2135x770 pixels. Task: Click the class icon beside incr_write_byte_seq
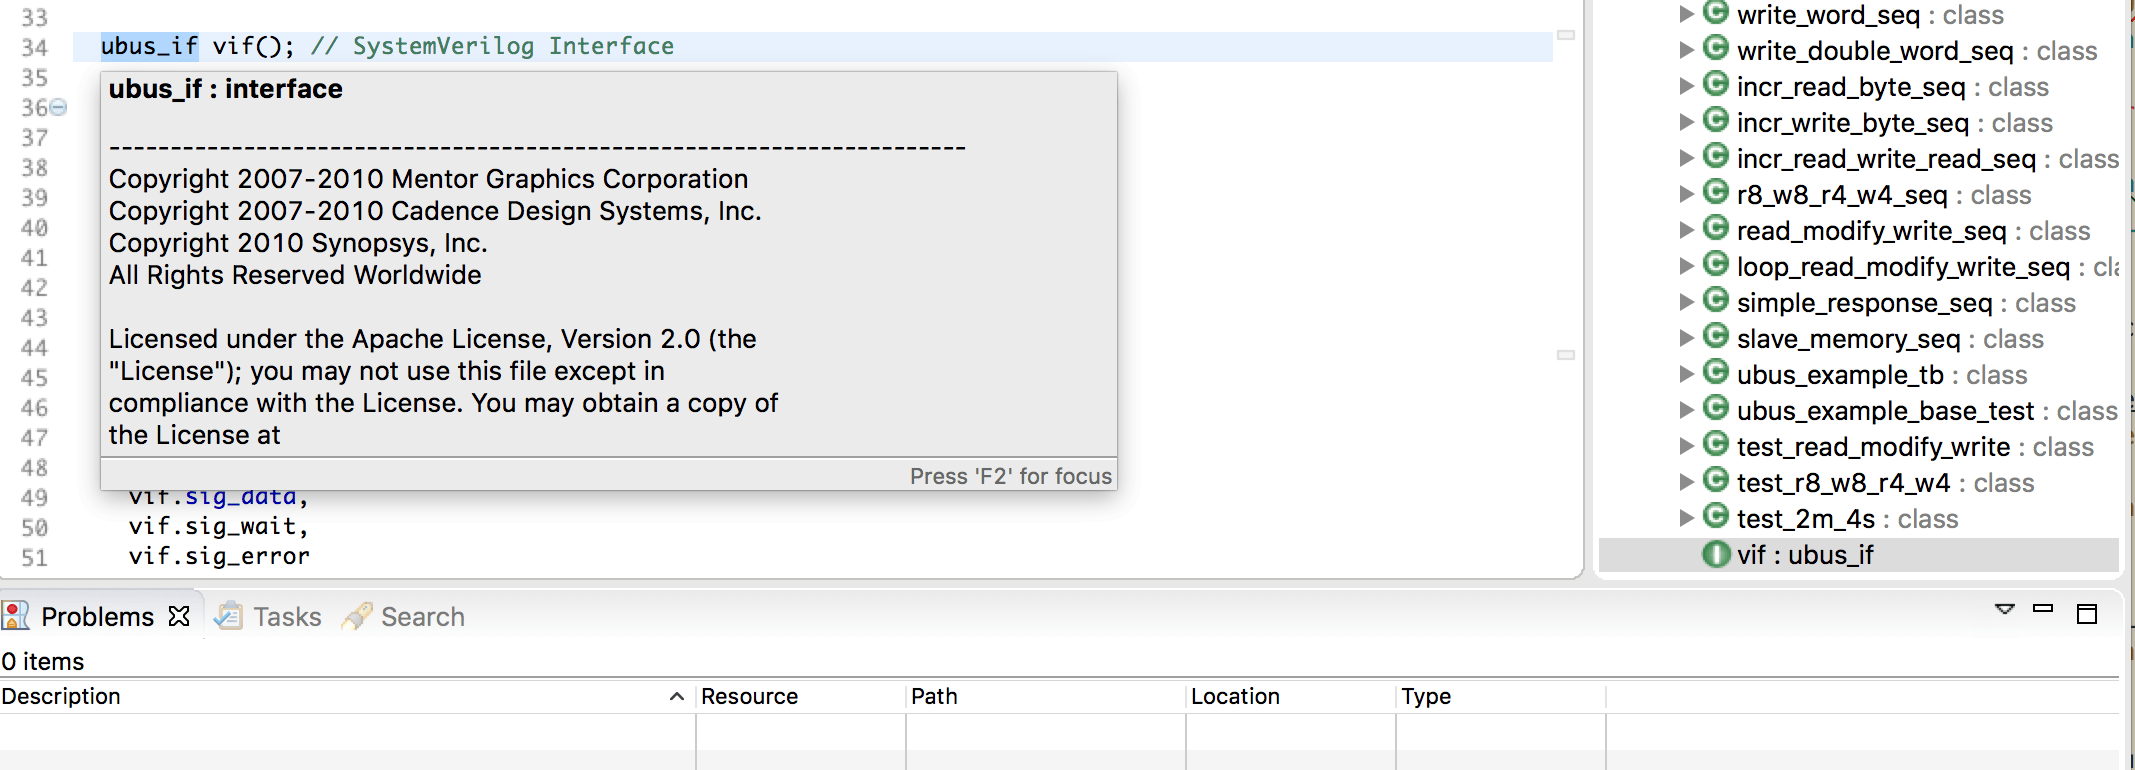coord(1716,120)
